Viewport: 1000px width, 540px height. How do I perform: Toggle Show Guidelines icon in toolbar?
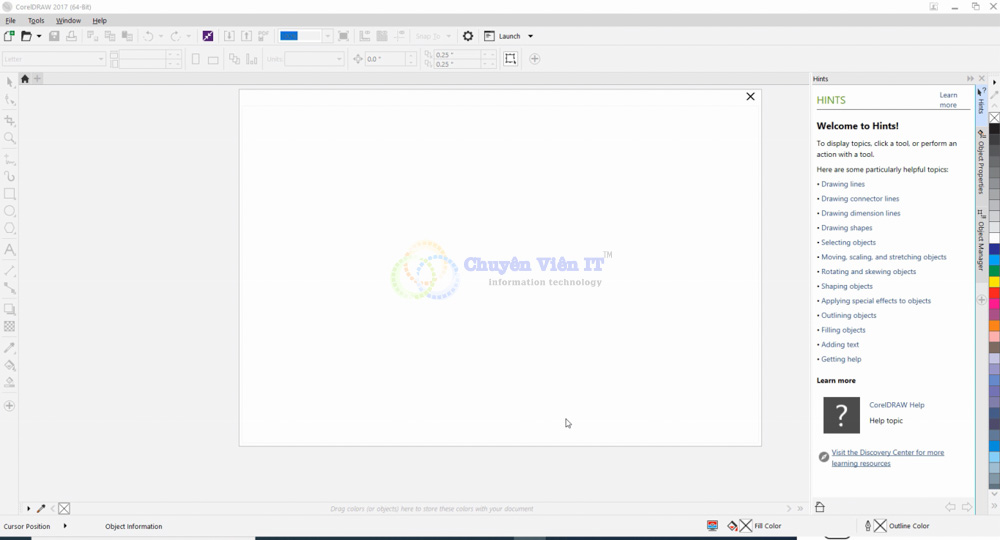(399, 36)
